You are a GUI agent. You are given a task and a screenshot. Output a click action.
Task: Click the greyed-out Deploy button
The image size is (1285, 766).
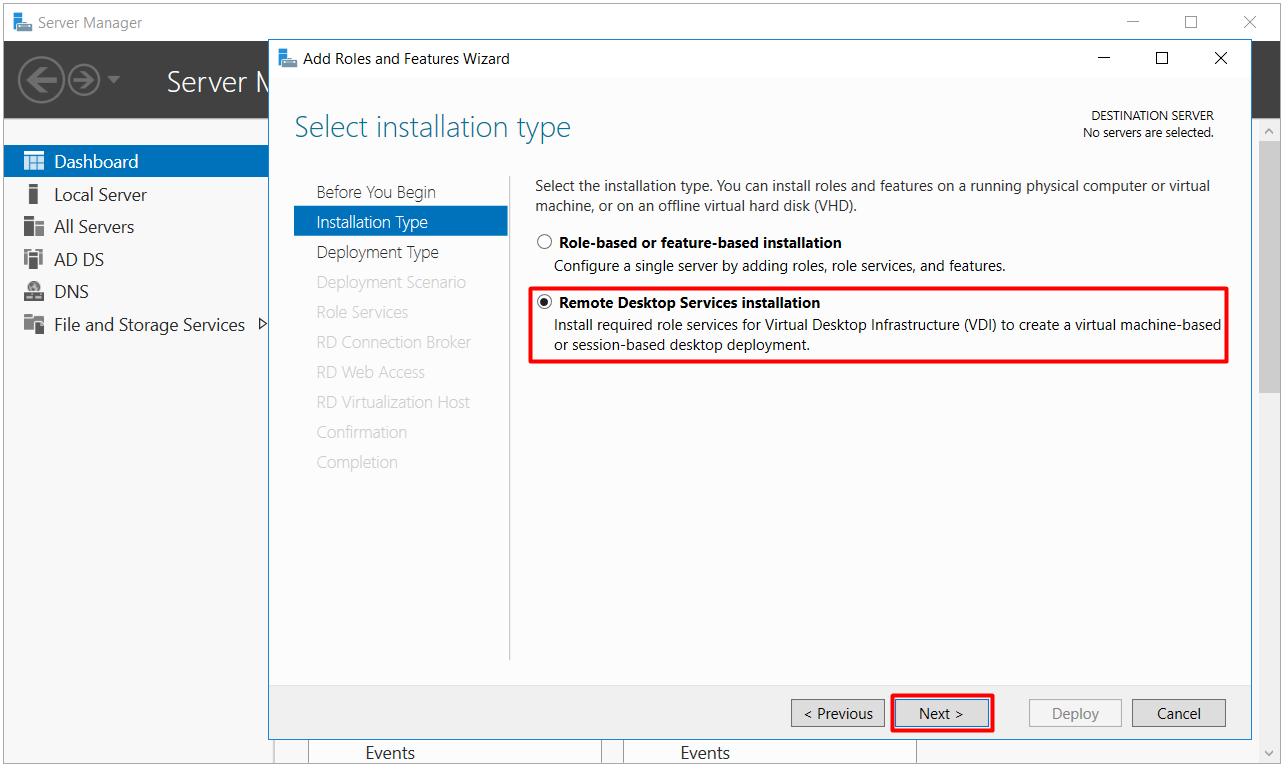pos(1075,713)
